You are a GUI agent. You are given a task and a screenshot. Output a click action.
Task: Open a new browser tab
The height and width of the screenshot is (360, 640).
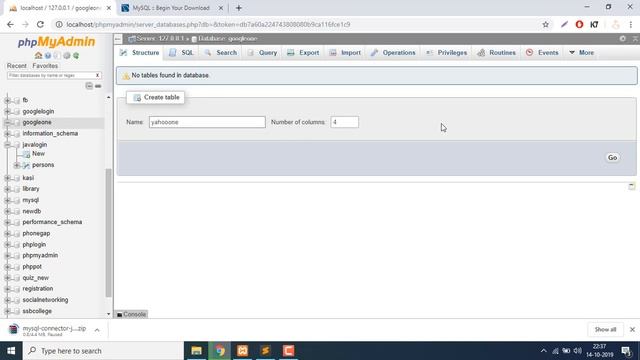pos(239,8)
